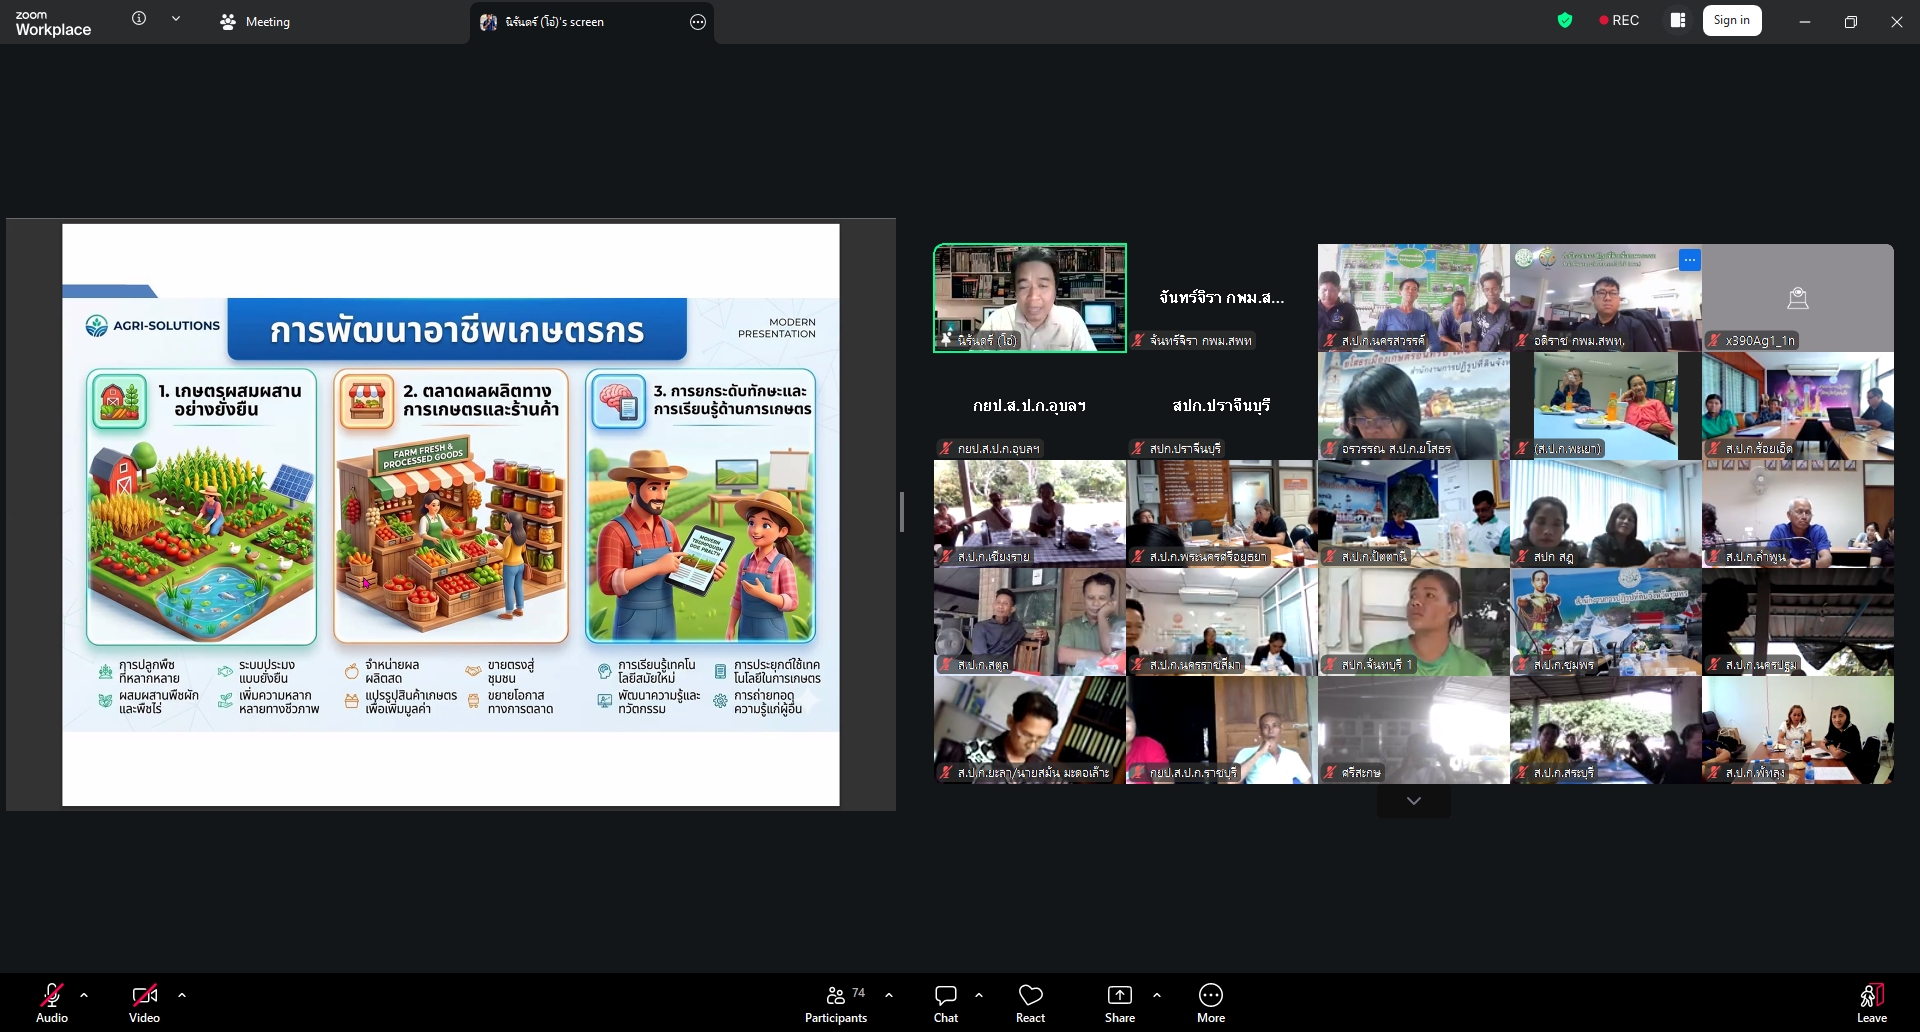Viewport: 1920px width, 1032px height.
Task: Select the ส.ป.ก.นครราชสีมา video tile
Action: click(x=1222, y=622)
